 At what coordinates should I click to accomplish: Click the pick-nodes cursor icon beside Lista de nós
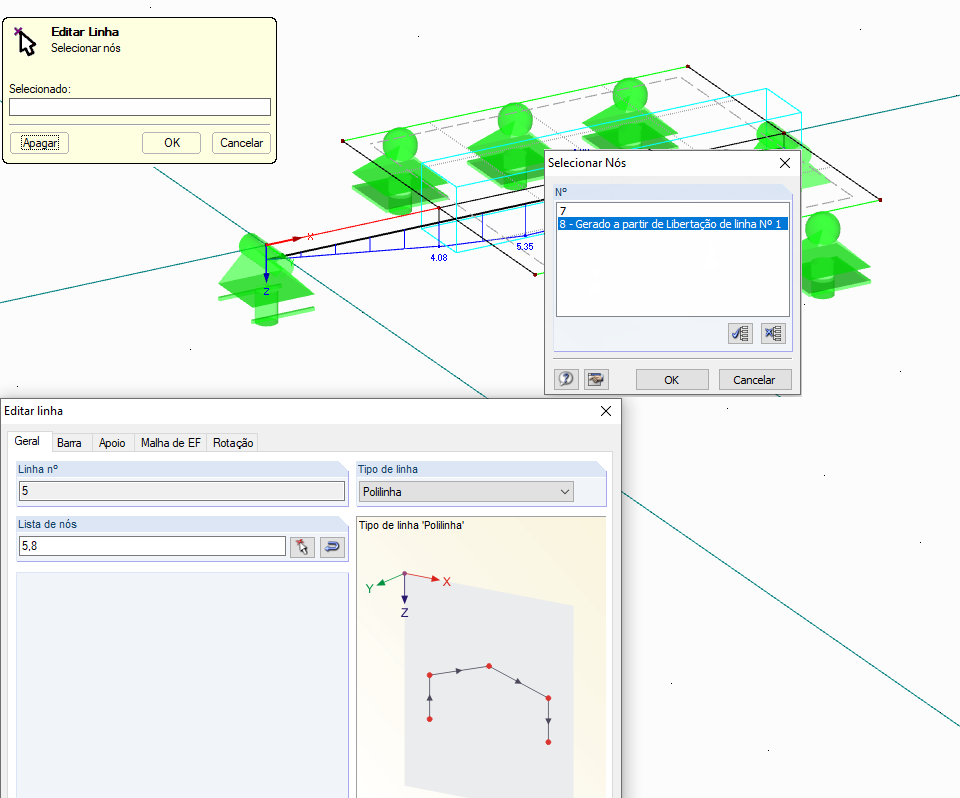click(302, 547)
